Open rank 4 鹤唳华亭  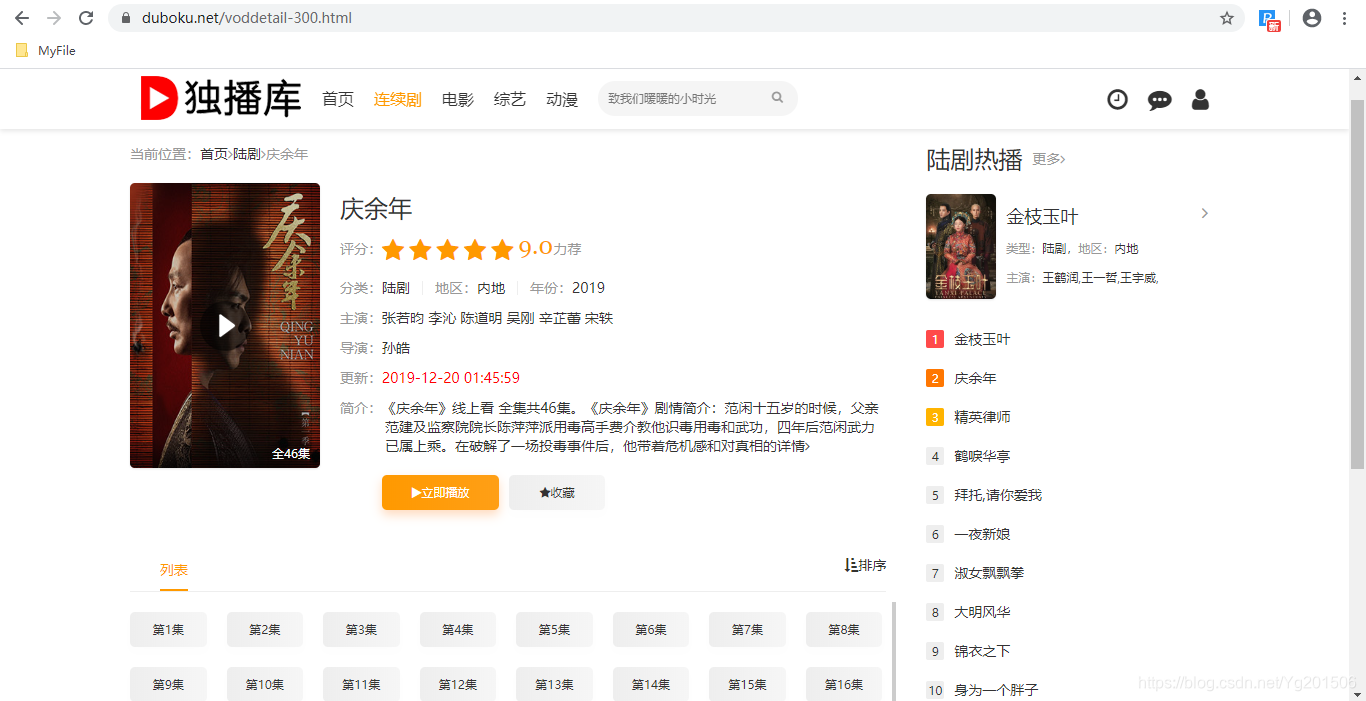click(x=982, y=456)
